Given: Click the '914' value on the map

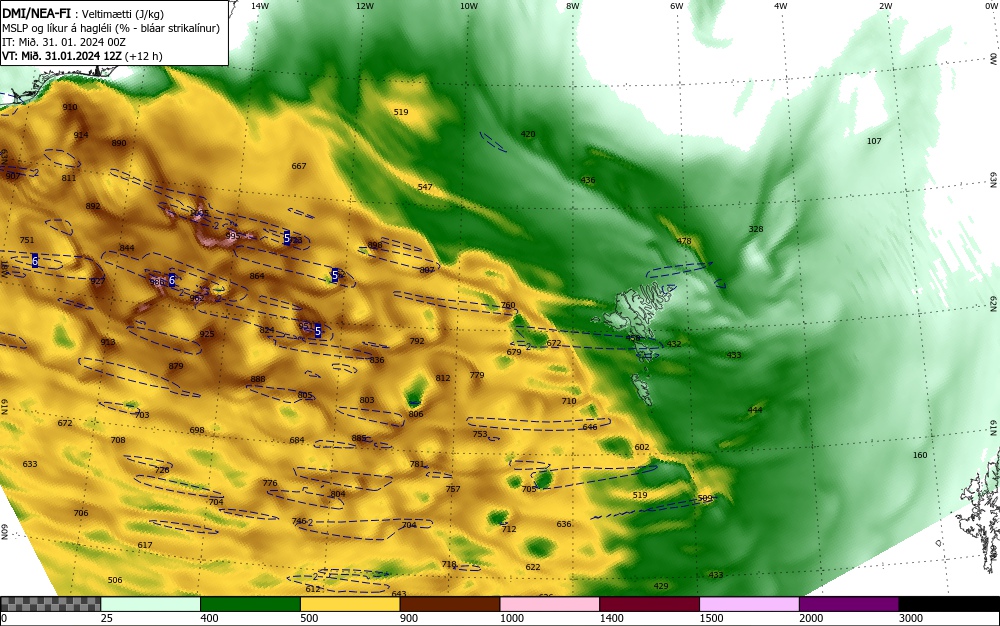Looking at the screenshot, I should click(81, 135).
